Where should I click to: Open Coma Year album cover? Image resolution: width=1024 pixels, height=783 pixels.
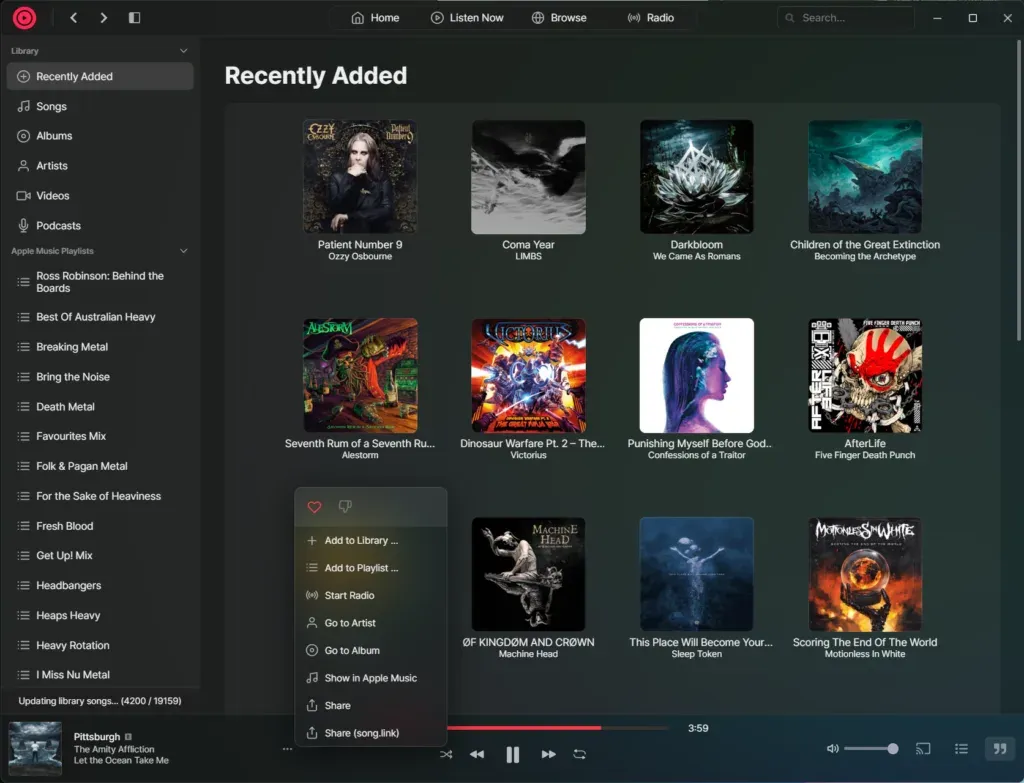coord(528,176)
